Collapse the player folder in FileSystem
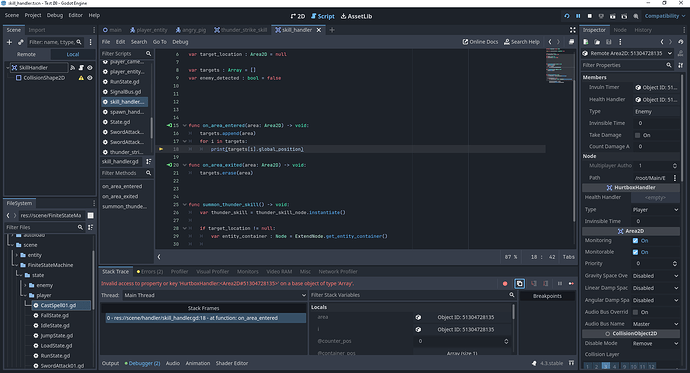This screenshot has height=373, width=690. pyautogui.click(x=26, y=295)
